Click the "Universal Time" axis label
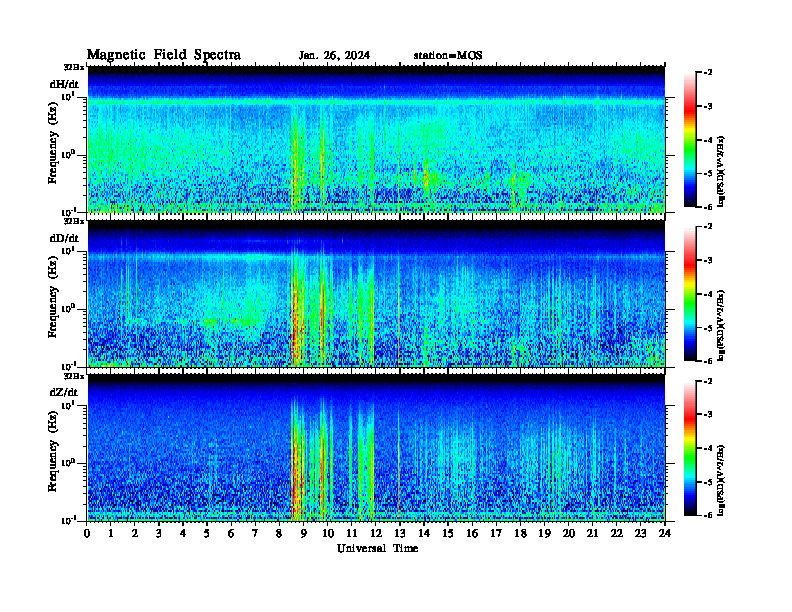 377,548
